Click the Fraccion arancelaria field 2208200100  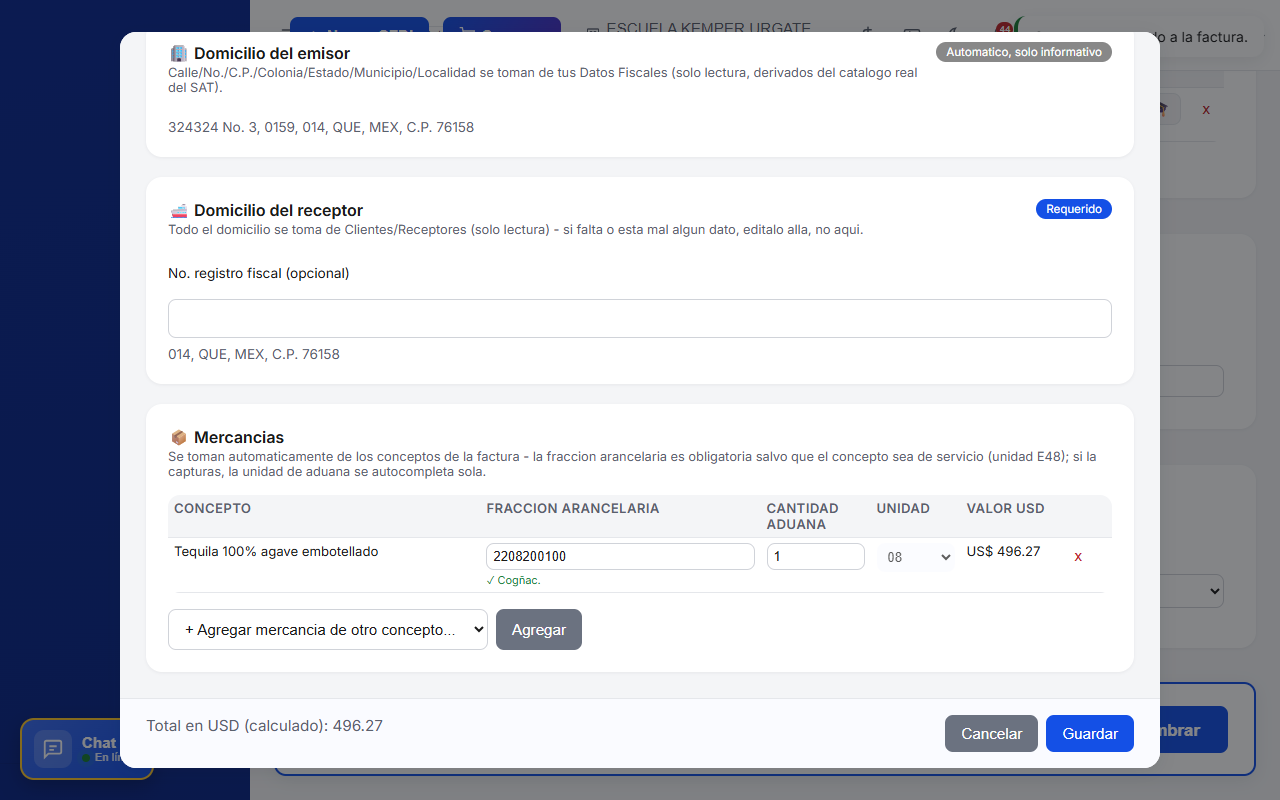(620, 556)
